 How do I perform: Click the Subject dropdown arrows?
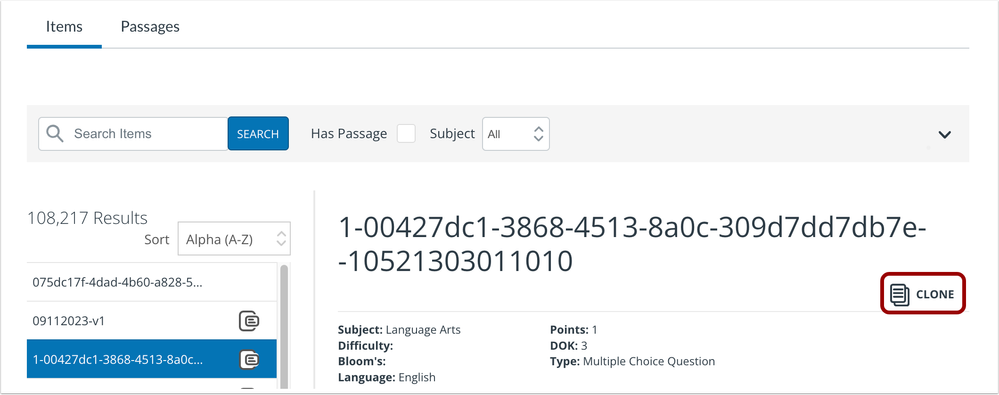tap(538, 134)
